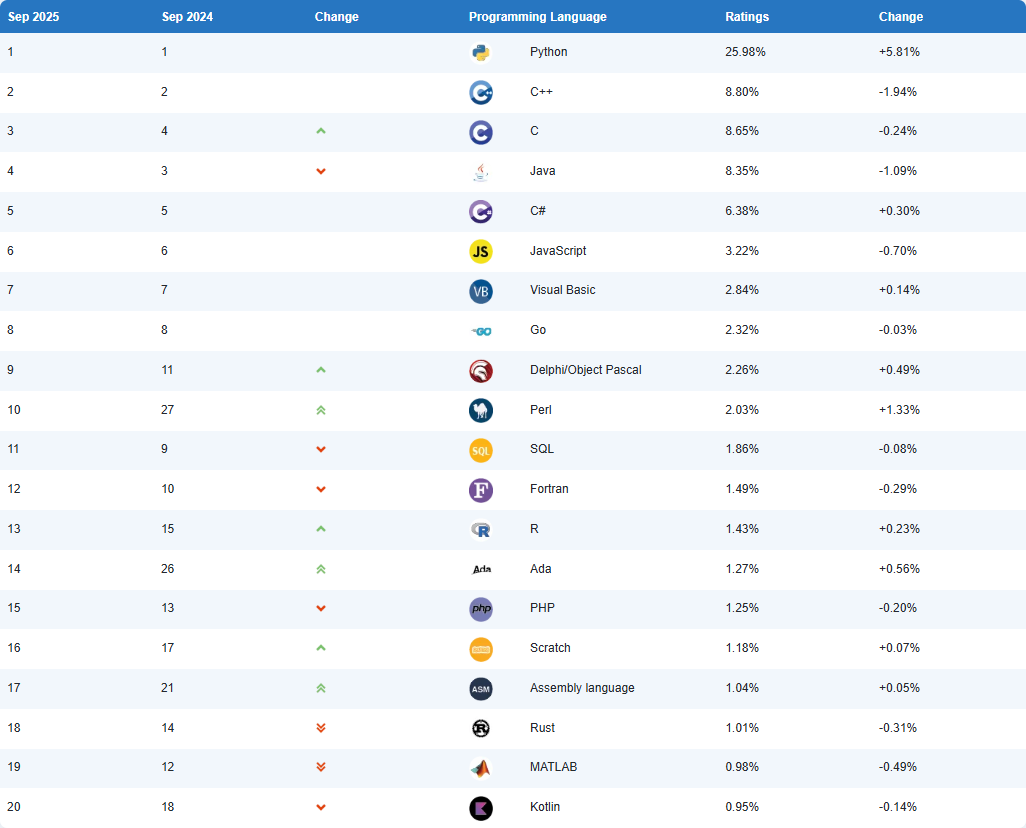Click the Programming Language column header
The height and width of the screenshot is (828, 1026).
[x=537, y=17]
